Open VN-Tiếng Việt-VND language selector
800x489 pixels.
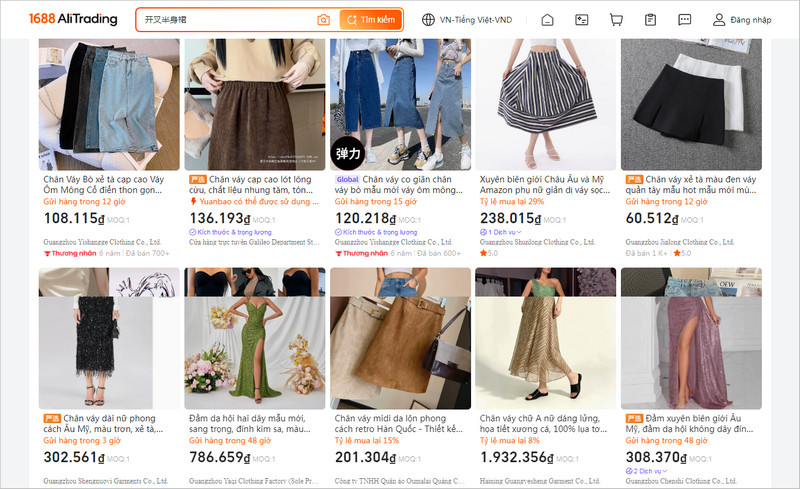tap(467, 20)
